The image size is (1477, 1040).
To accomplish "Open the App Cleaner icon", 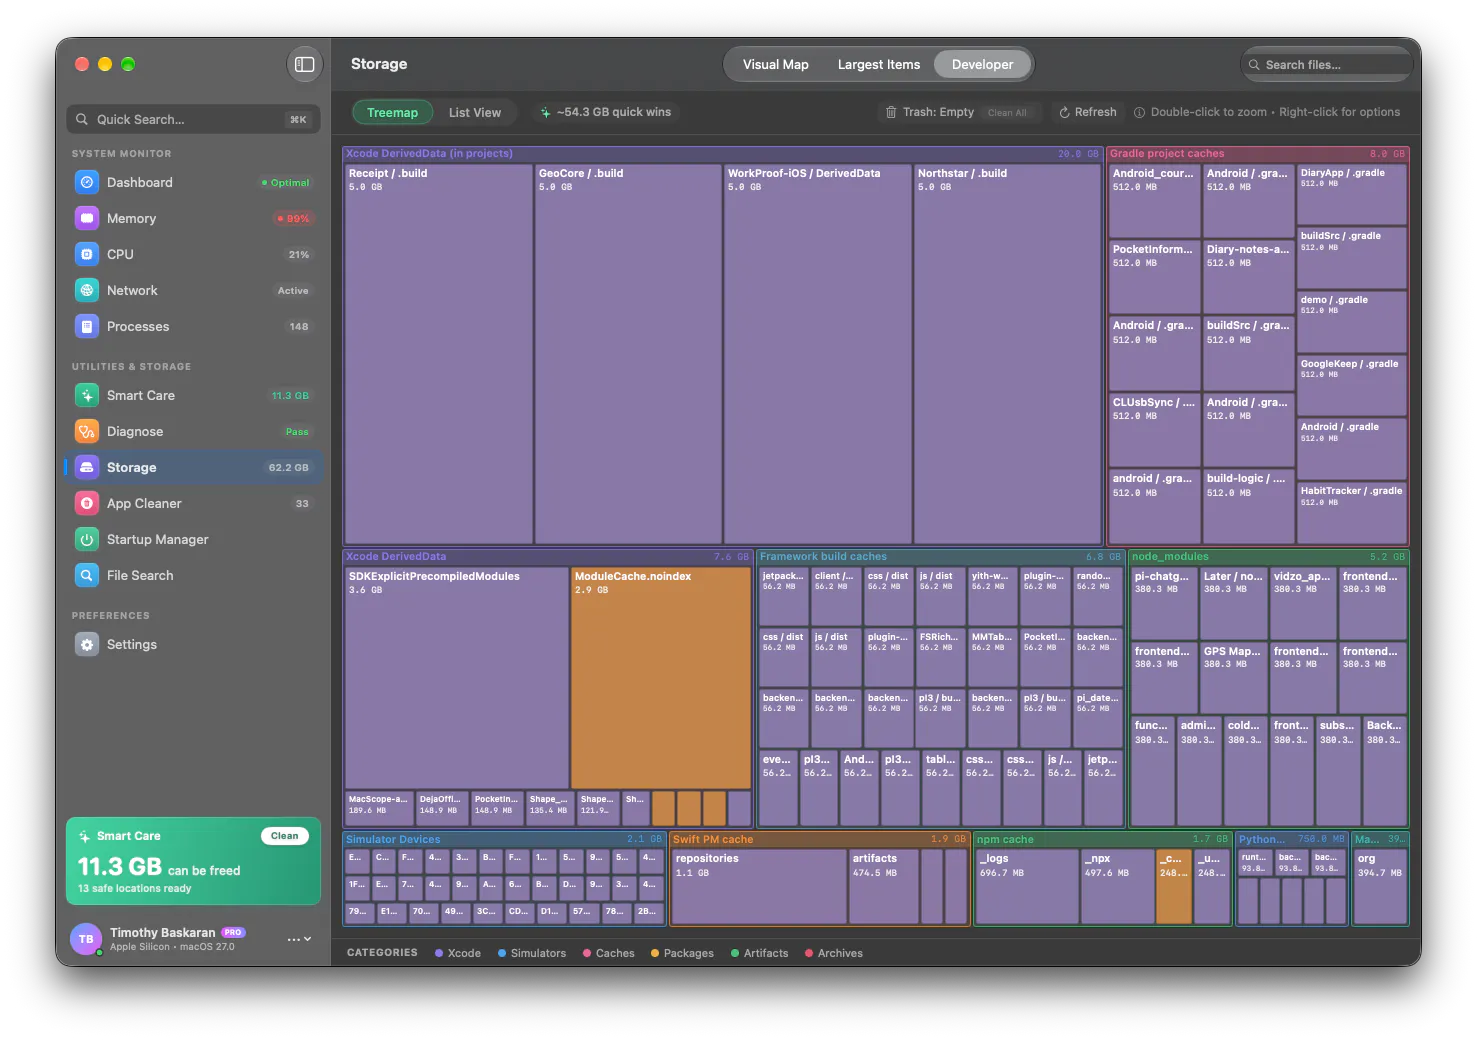I will click(x=87, y=503).
